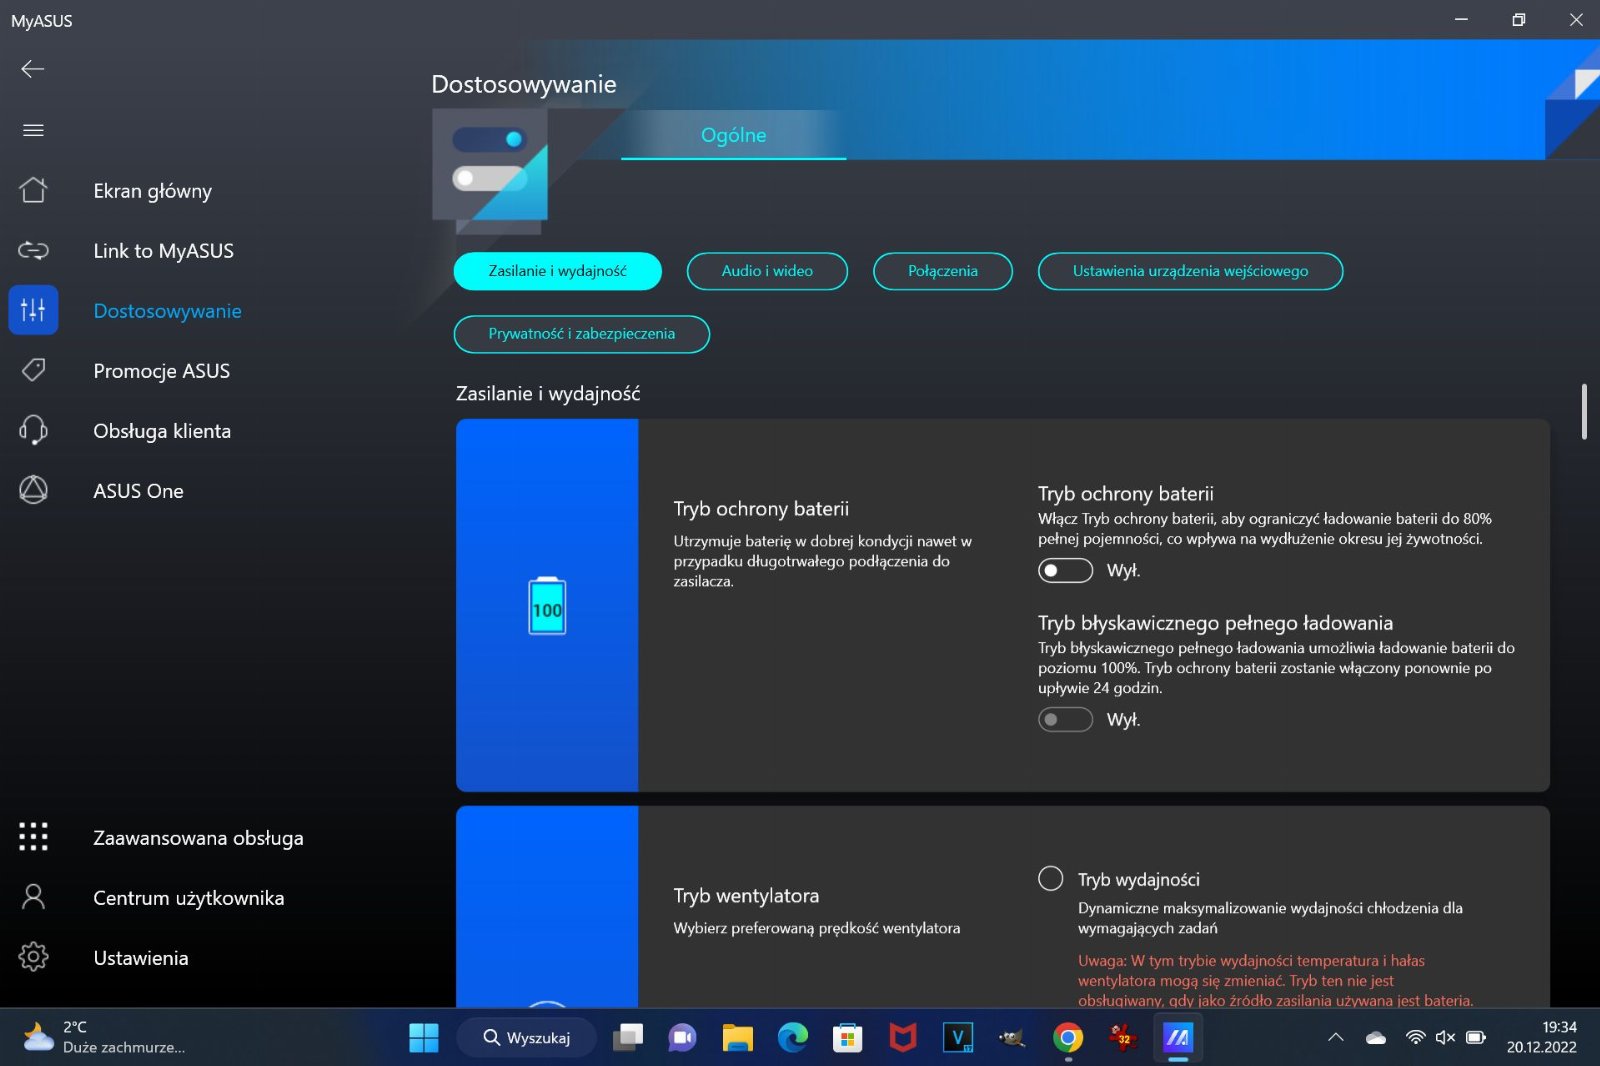Open Obsługa klienta headset icon

(33, 430)
